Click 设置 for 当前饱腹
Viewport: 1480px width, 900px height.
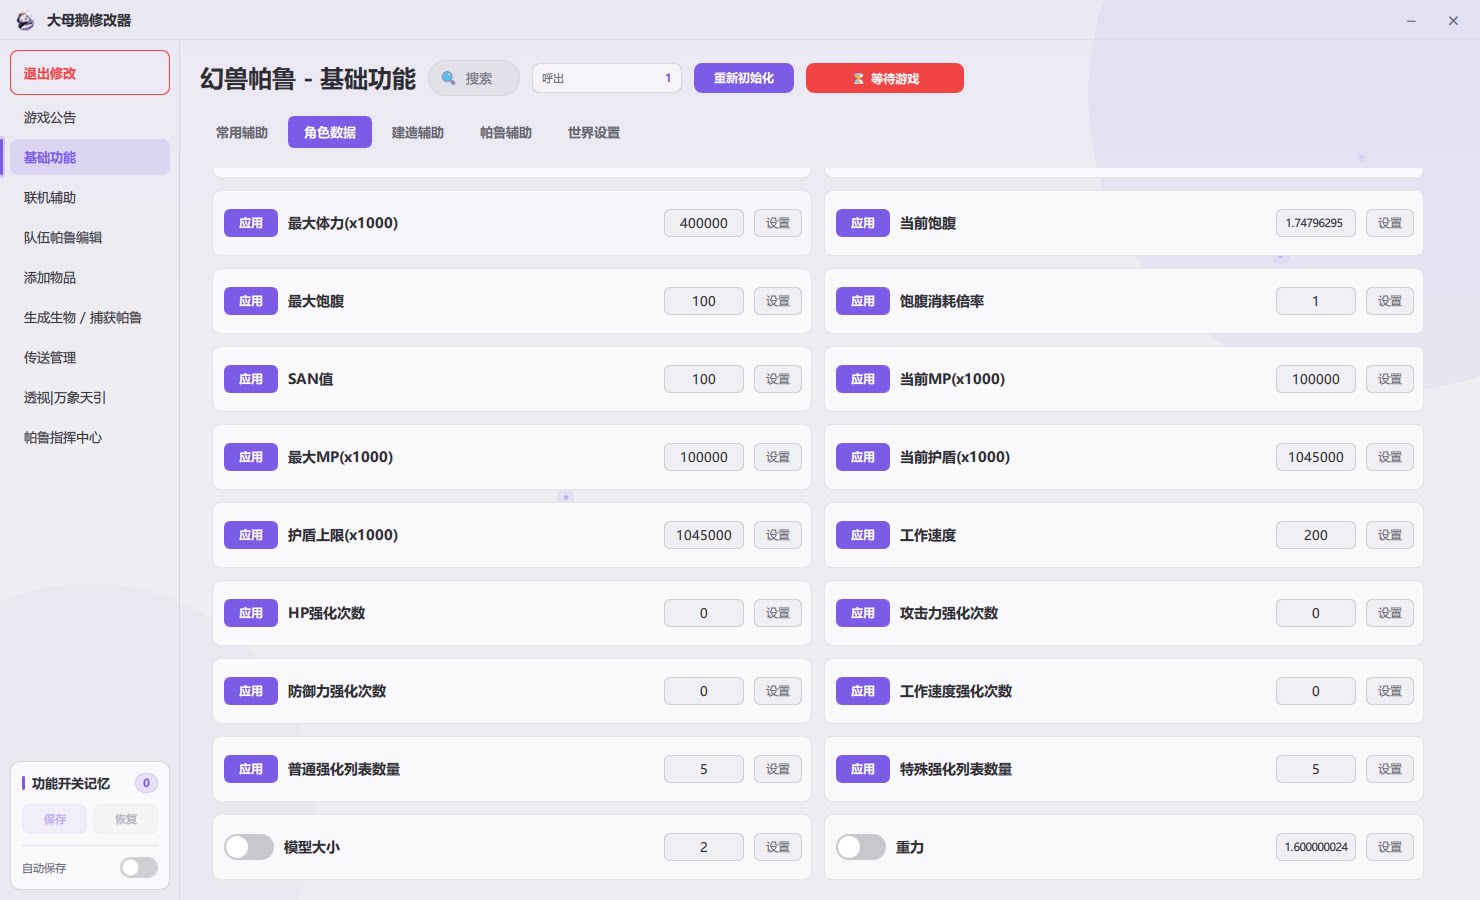pos(1390,223)
